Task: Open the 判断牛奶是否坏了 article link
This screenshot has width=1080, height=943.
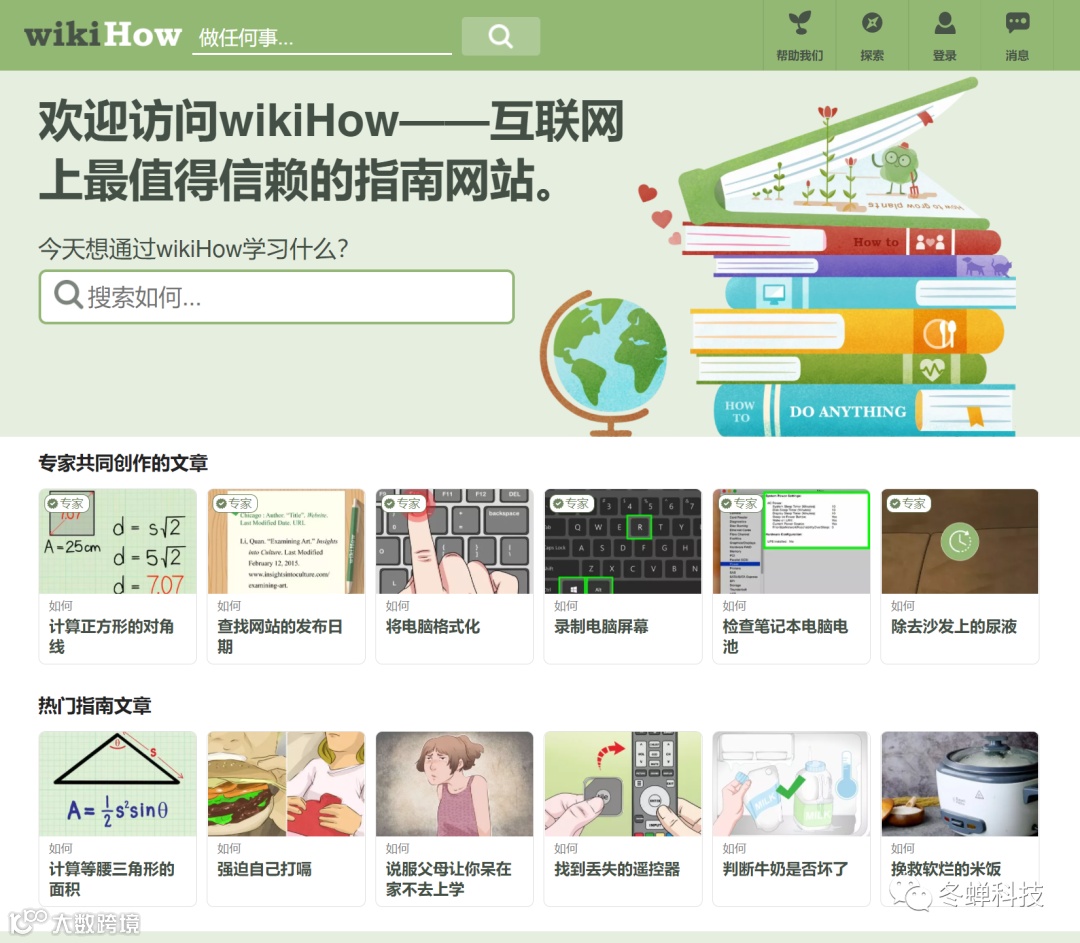Action: click(785, 869)
